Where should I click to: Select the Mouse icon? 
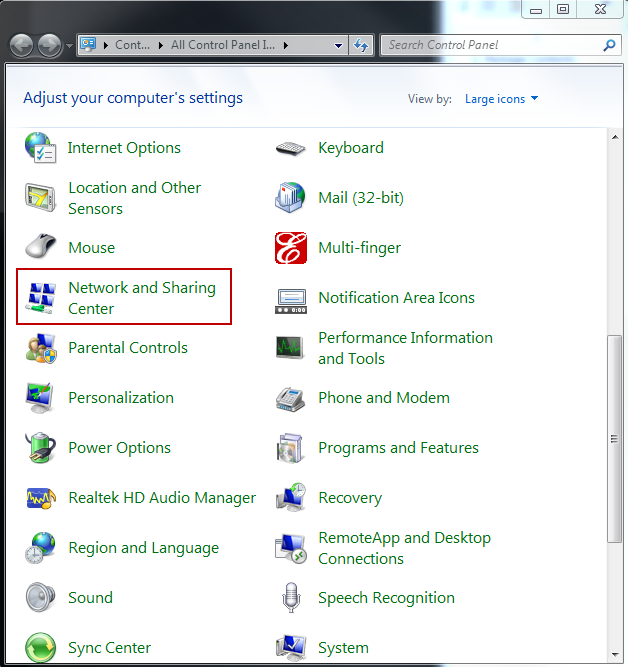coord(40,246)
